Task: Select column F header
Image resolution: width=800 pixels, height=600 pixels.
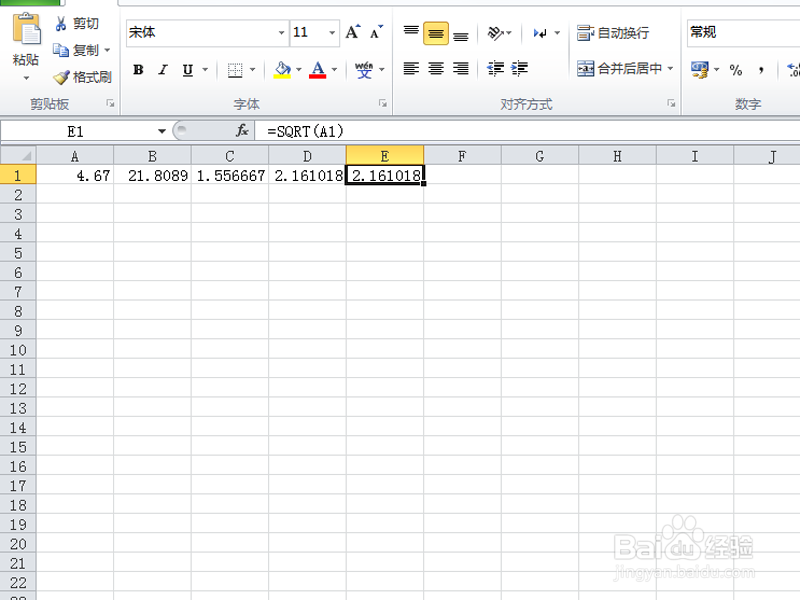Action: pos(462,156)
